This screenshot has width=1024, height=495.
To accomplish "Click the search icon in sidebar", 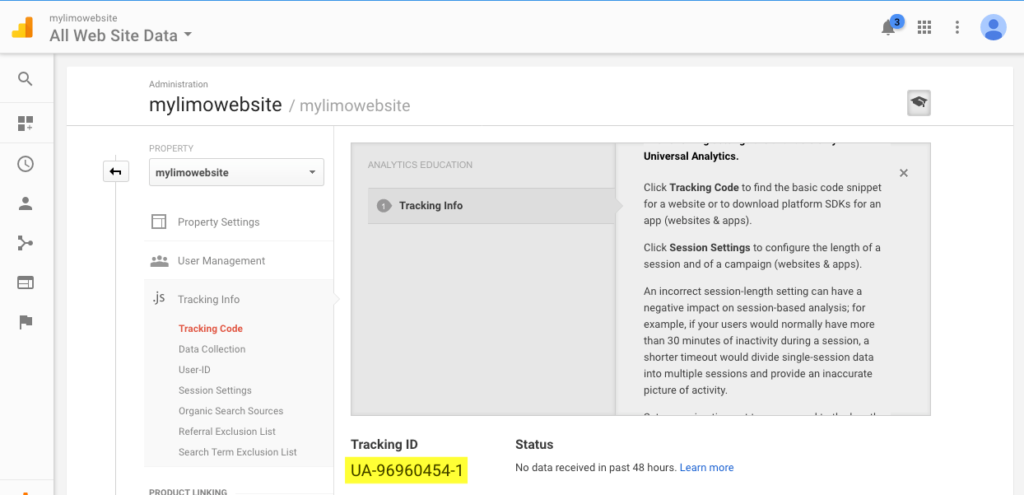I will coord(25,80).
